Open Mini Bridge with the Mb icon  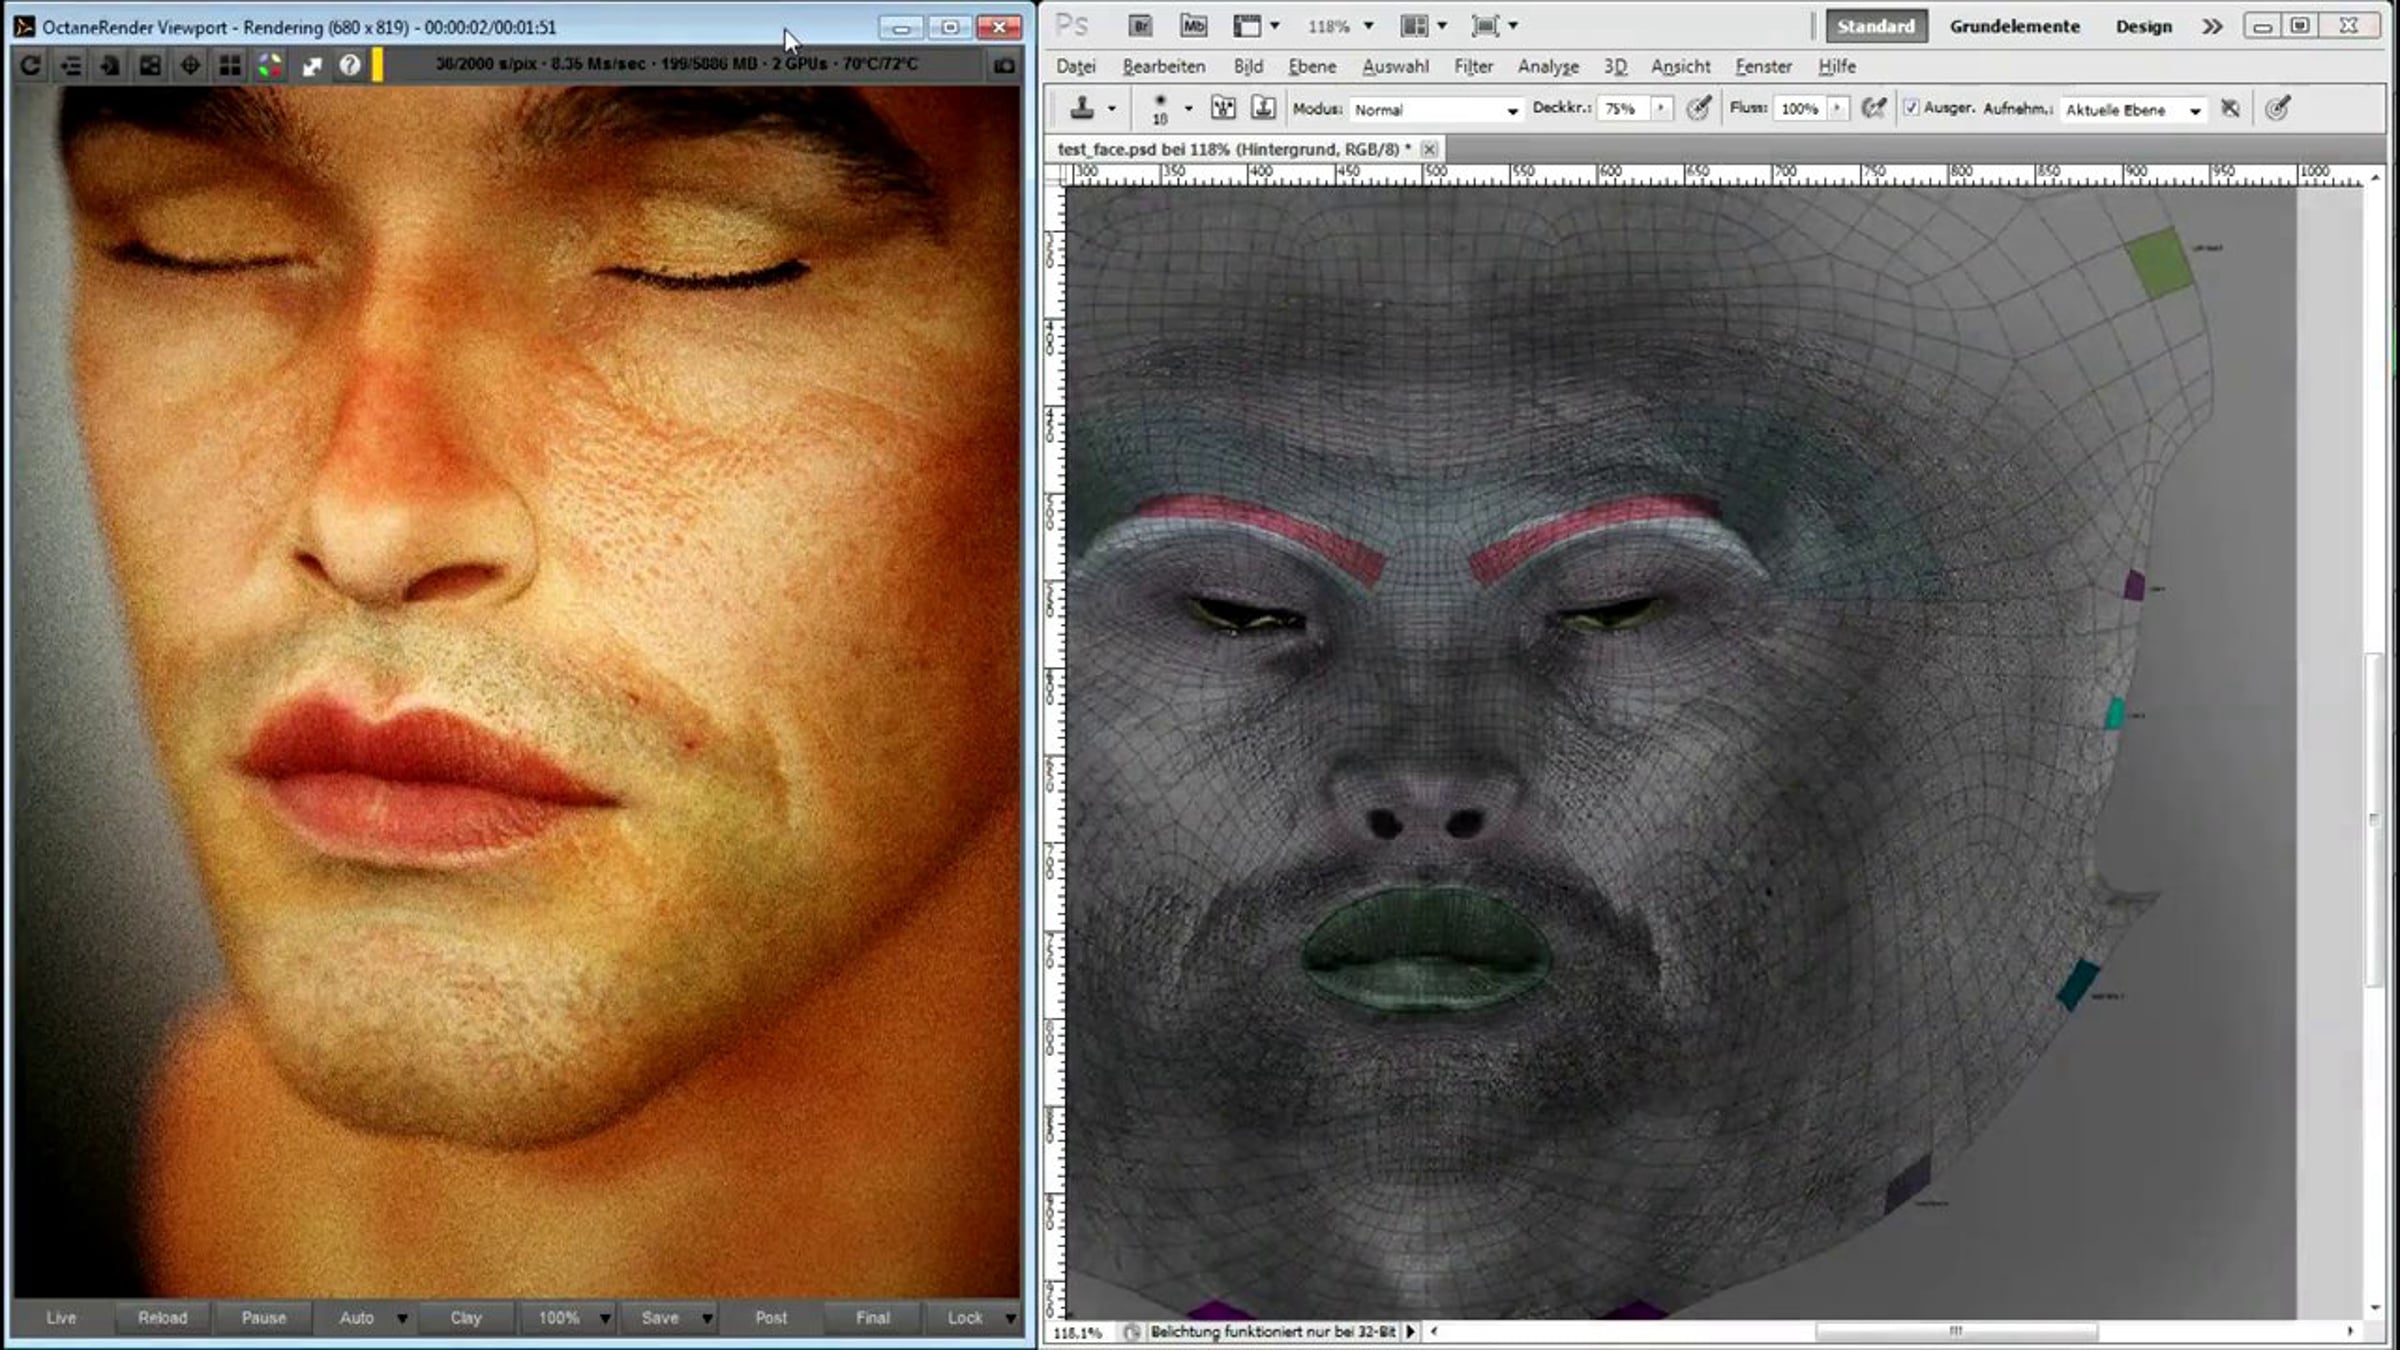pyautogui.click(x=1193, y=26)
